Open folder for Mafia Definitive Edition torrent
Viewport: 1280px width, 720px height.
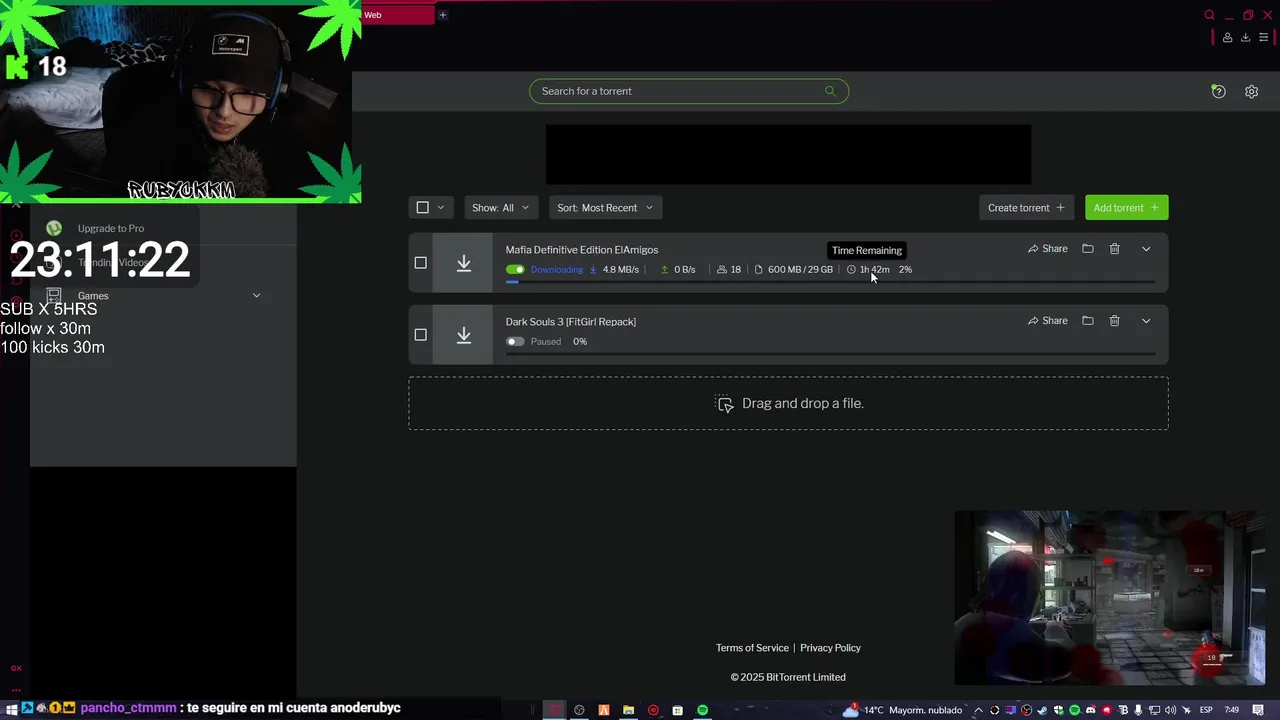[x=1087, y=249]
